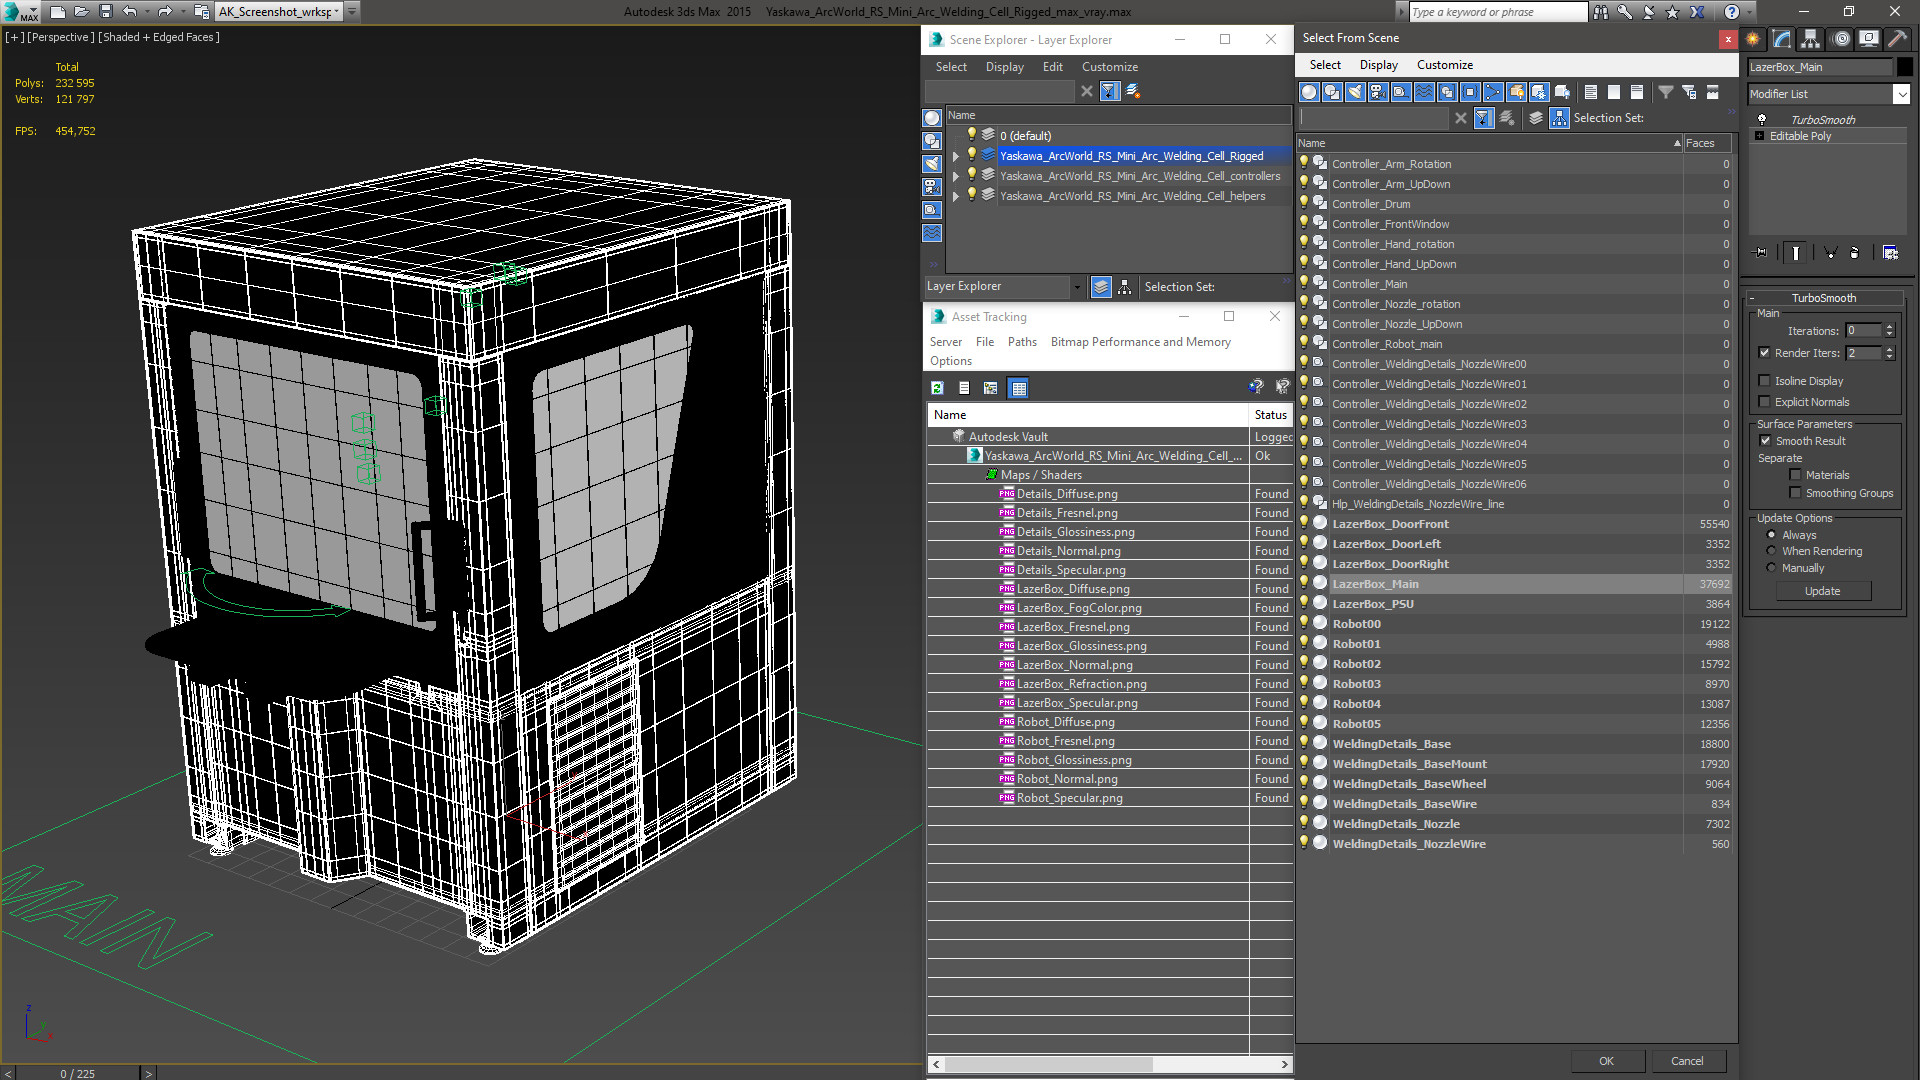This screenshot has width=1920, height=1080.
Task: Open Configure Modifier Sets icon
Action: click(x=1890, y=253)
